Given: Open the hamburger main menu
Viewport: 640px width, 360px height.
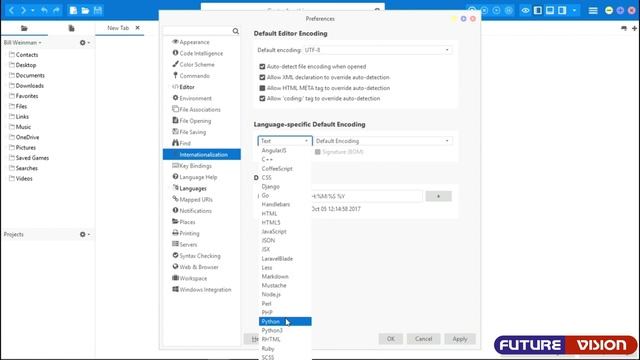Looking at the screenshot, I should point(593,10).
